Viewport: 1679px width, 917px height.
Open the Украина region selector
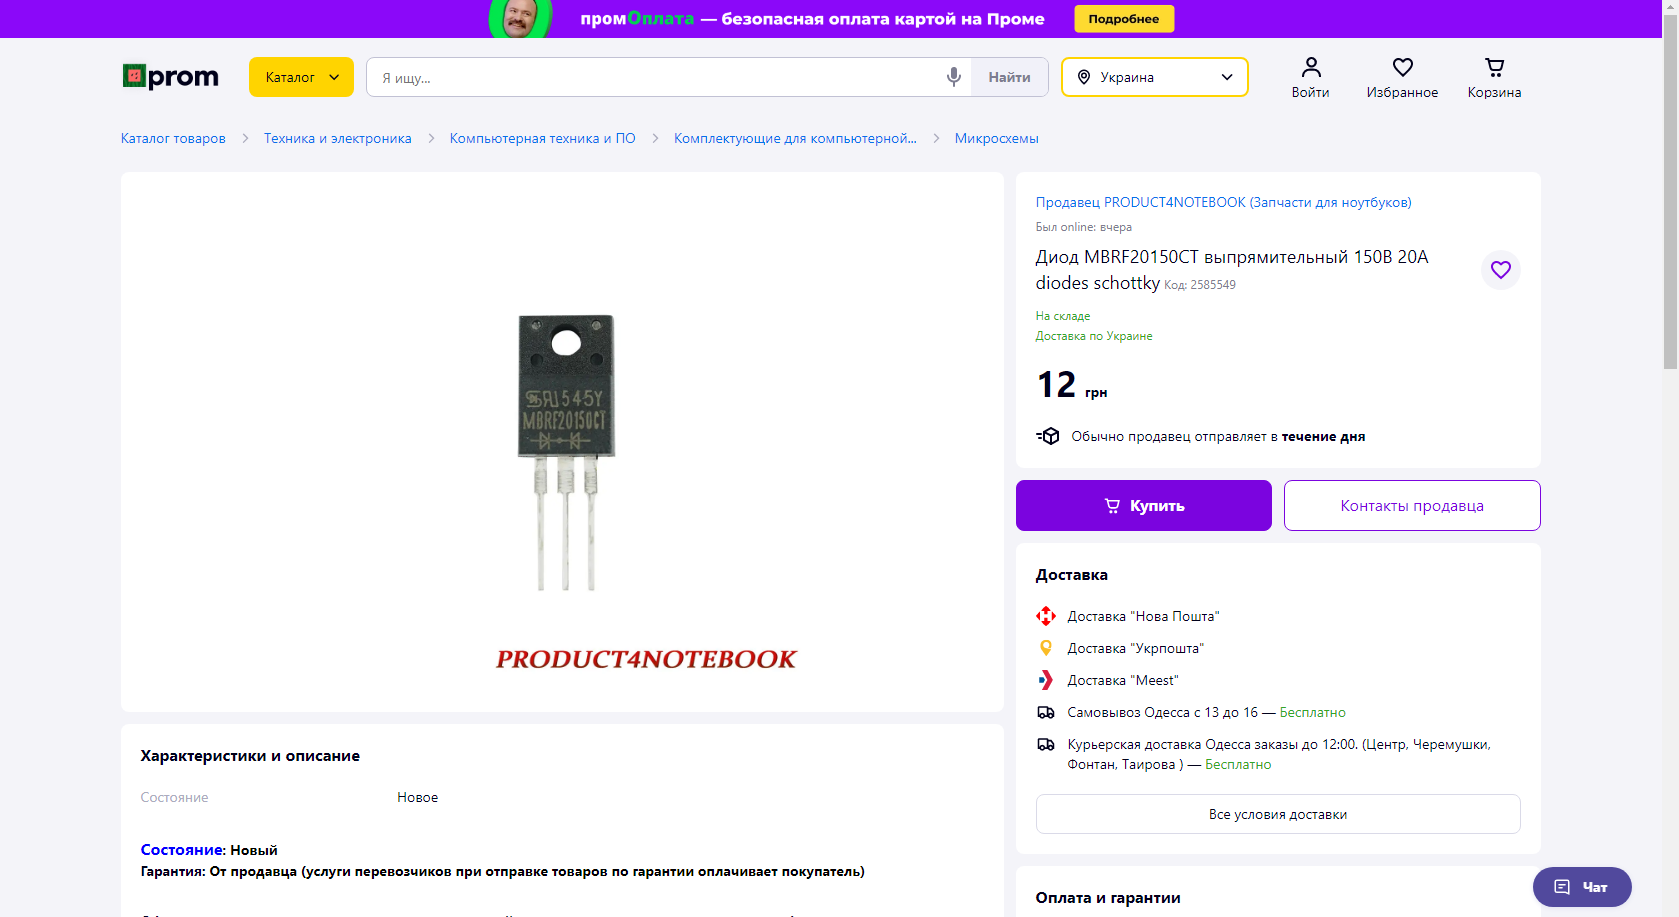pyautogui.click(x=1154, y=77)
